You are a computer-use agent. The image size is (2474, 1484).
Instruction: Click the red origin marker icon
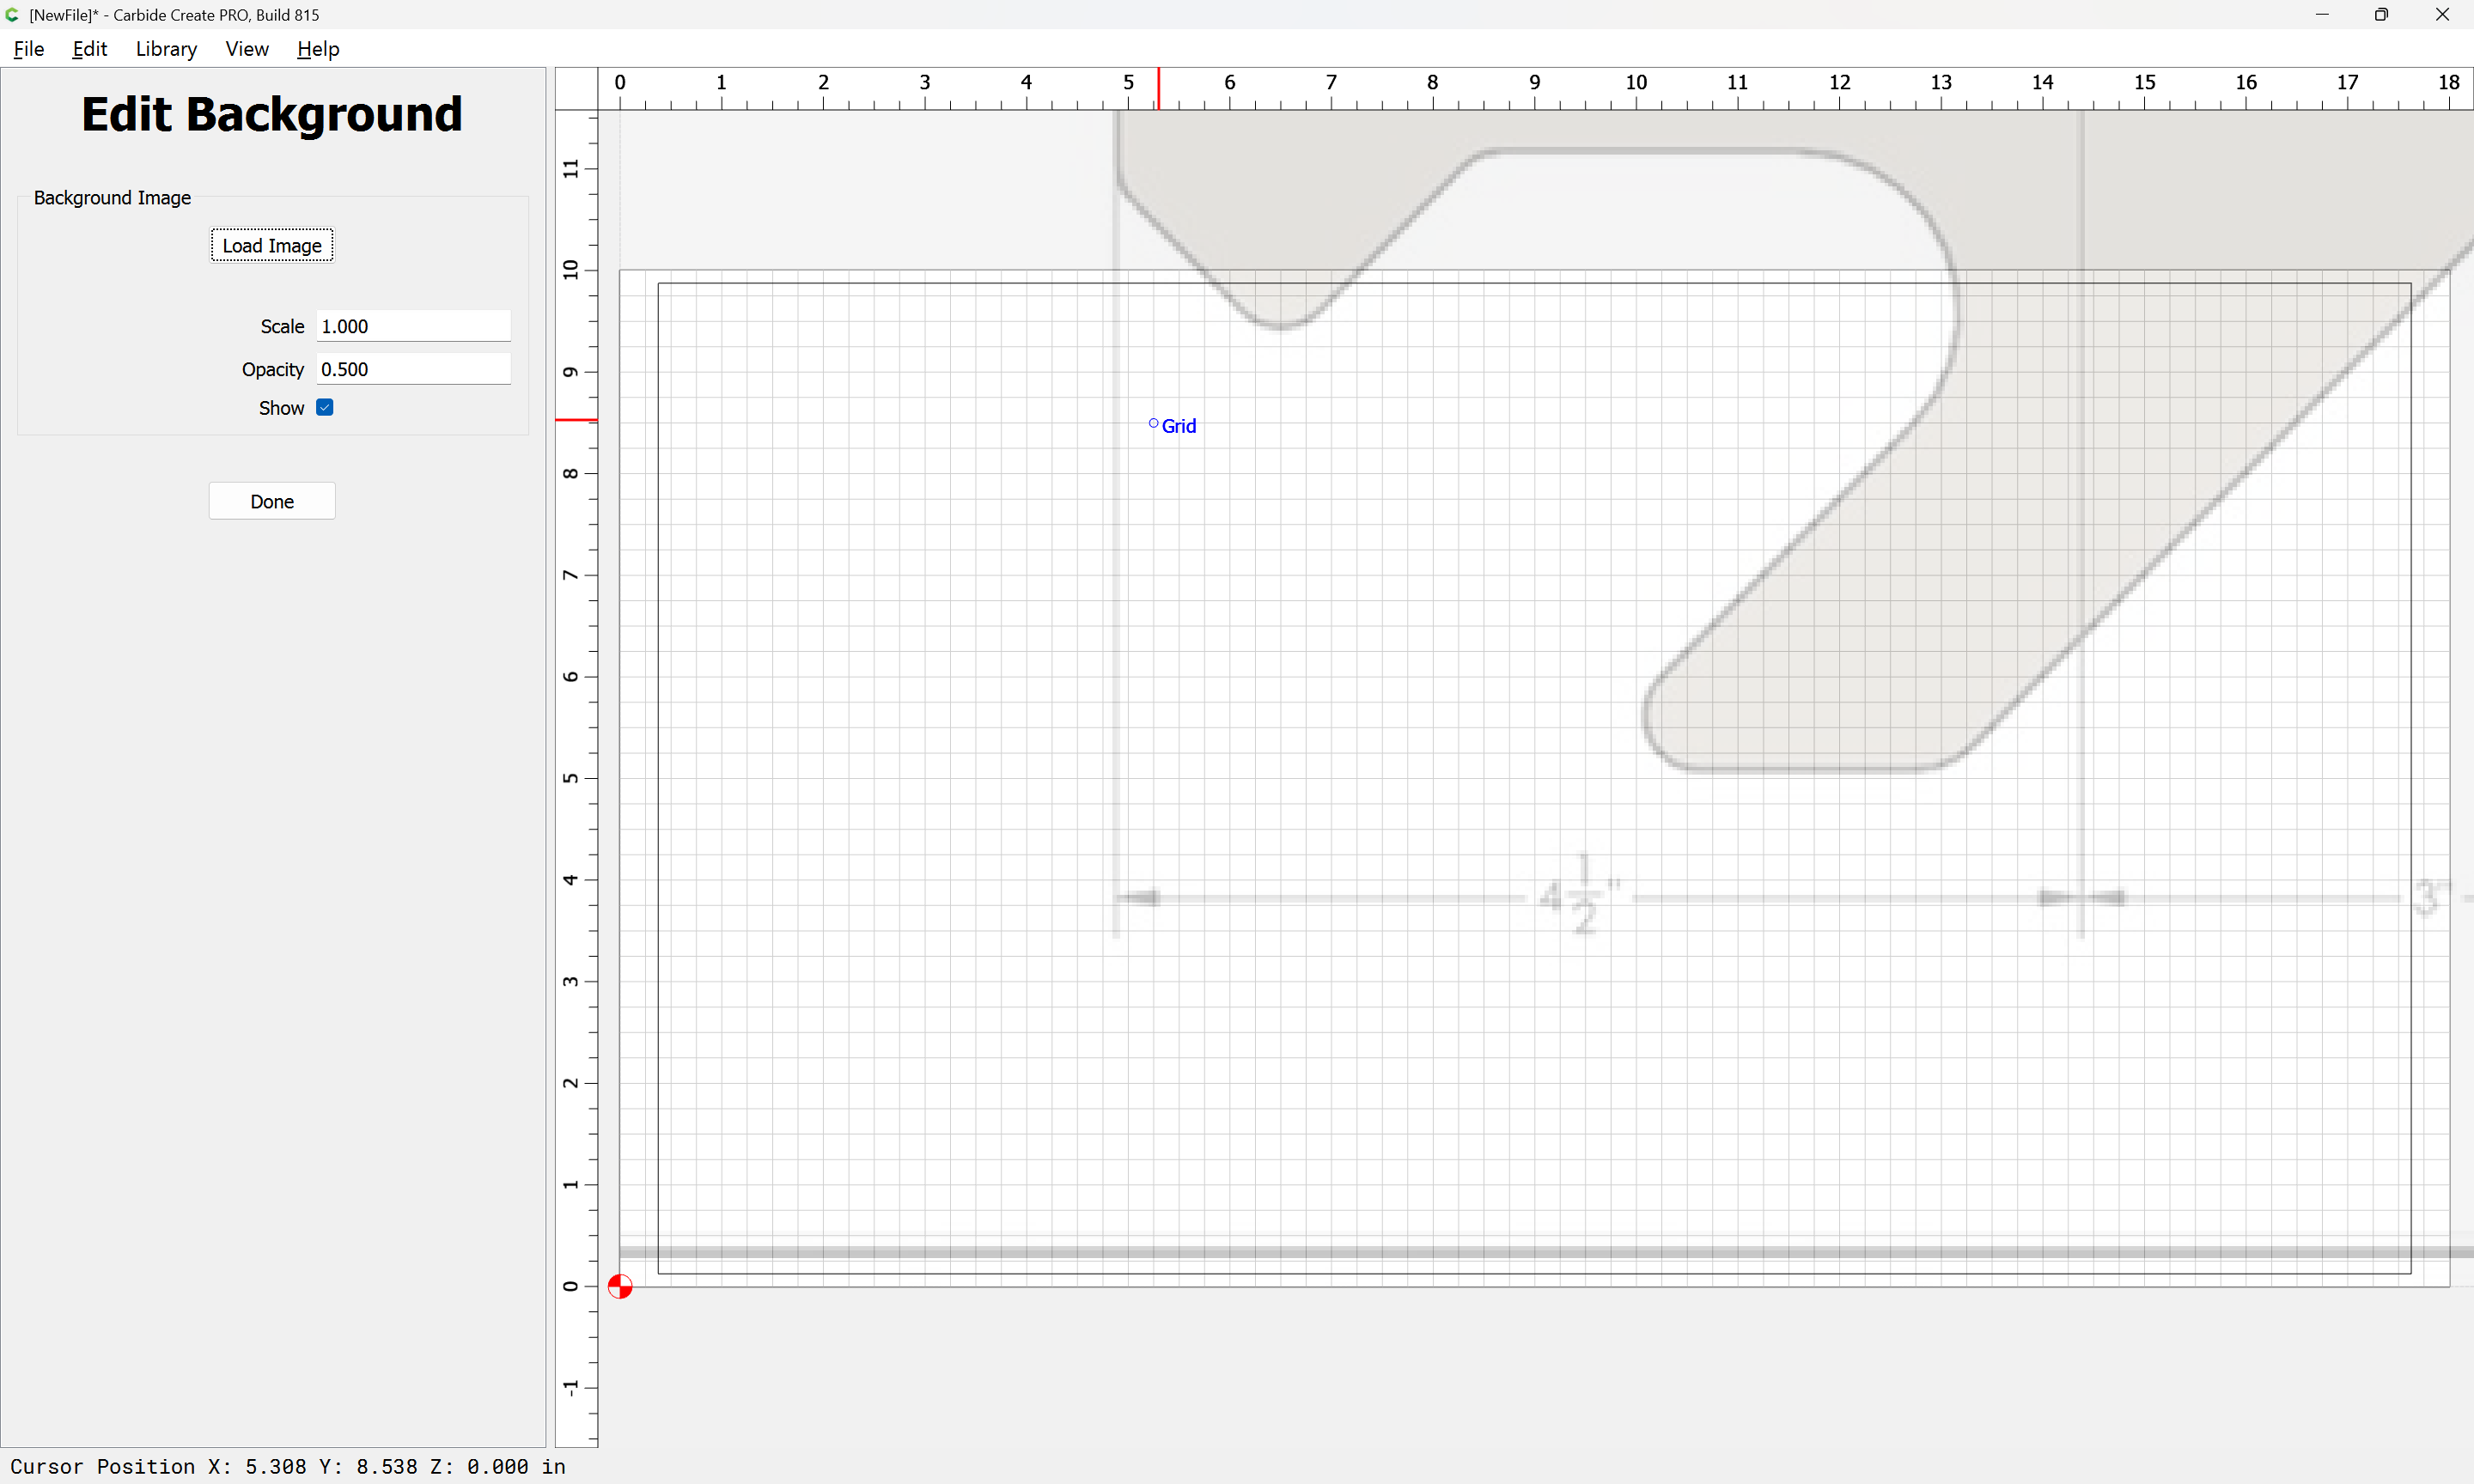(x=620, y=1286)
